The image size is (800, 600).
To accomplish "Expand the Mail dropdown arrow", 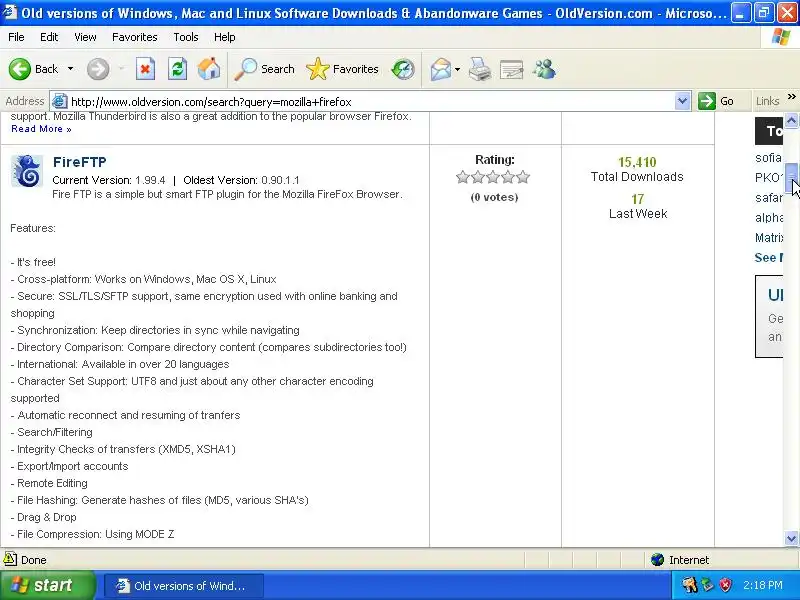I will (x=458, y=69).
